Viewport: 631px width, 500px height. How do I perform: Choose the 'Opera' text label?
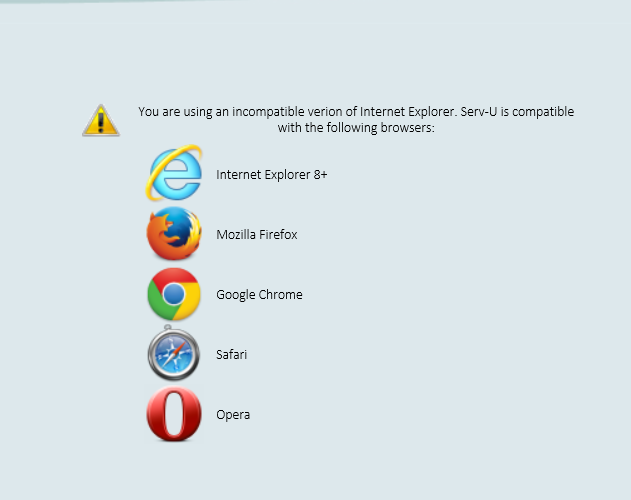233,415
